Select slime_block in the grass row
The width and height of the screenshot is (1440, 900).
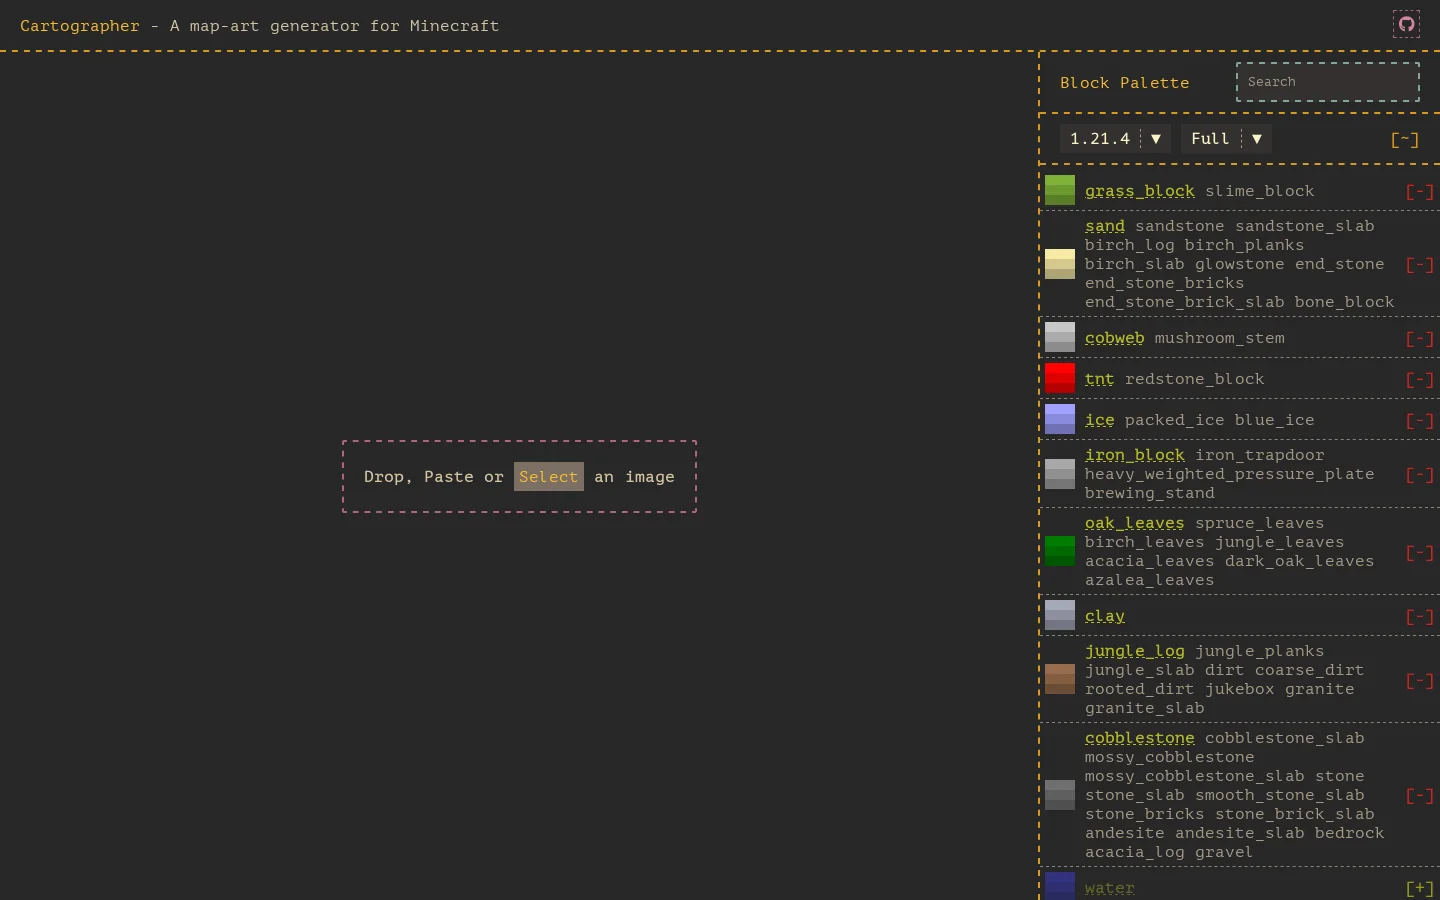[1260, 191]
